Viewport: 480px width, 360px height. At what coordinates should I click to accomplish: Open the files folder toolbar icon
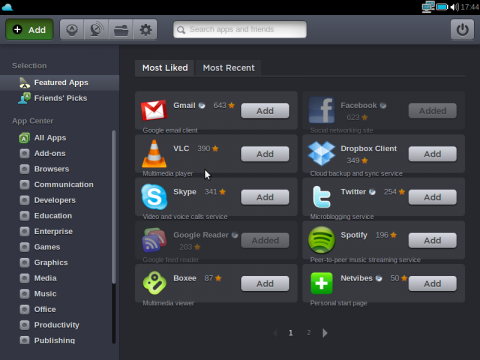coord(121,30)
